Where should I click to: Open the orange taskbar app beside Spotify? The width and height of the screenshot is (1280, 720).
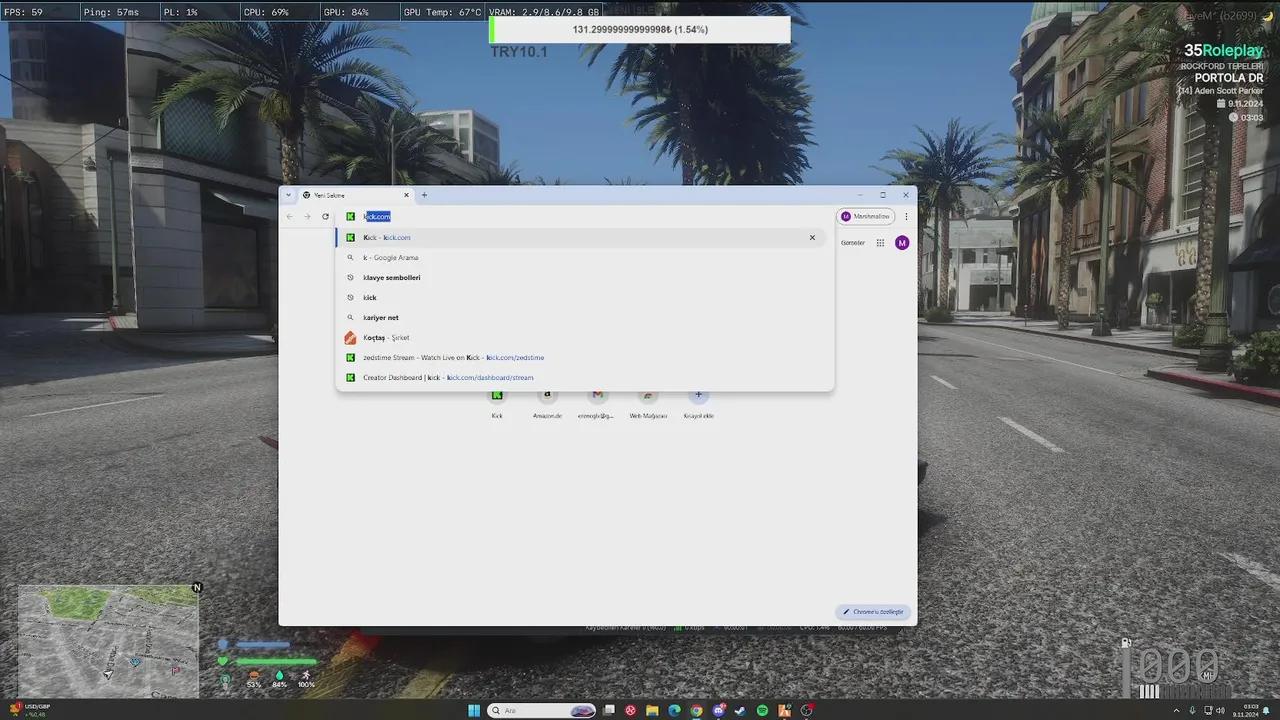click(784, 711)
